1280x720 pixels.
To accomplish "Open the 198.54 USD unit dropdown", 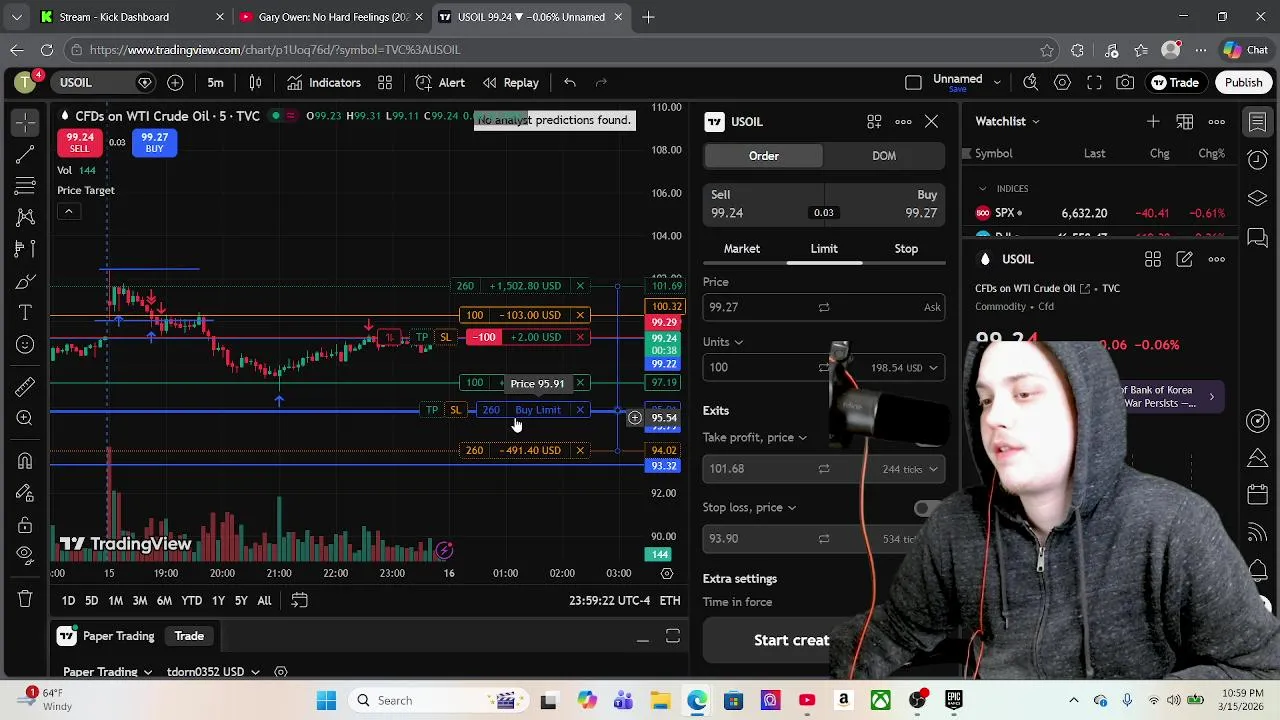I will tap(904, 368).
